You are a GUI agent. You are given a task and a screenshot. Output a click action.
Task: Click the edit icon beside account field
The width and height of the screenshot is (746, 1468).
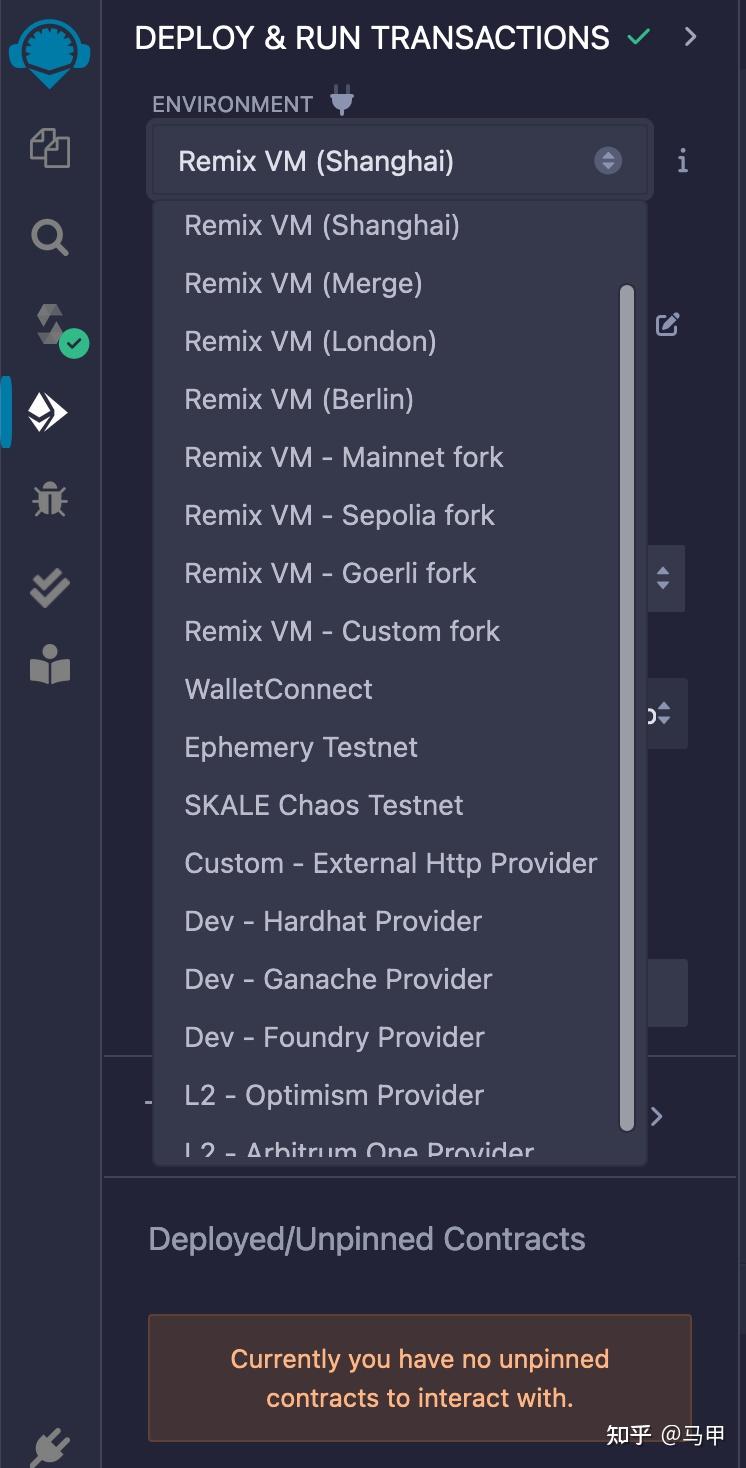(668, 324)
